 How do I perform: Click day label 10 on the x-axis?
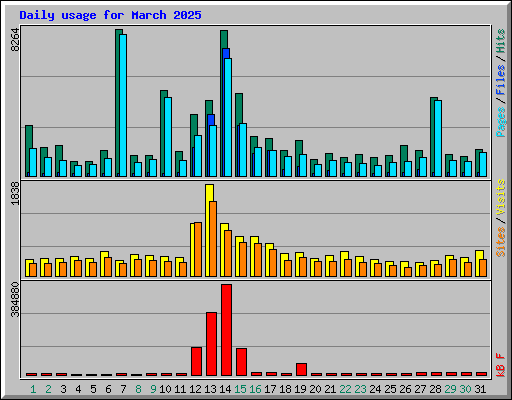165,389
